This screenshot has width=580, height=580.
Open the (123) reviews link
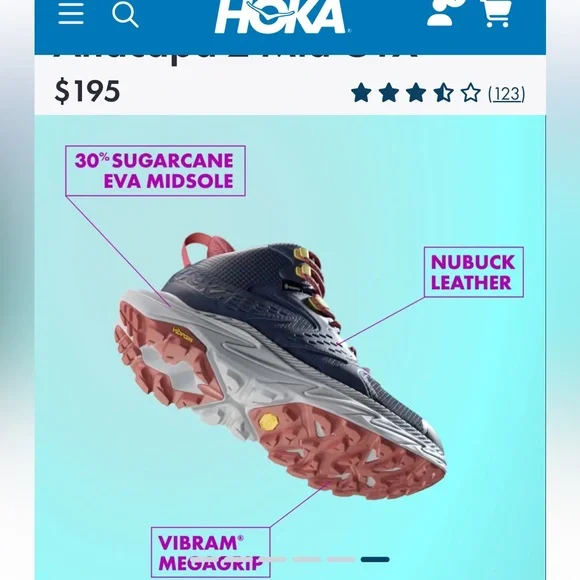(506, 94)
